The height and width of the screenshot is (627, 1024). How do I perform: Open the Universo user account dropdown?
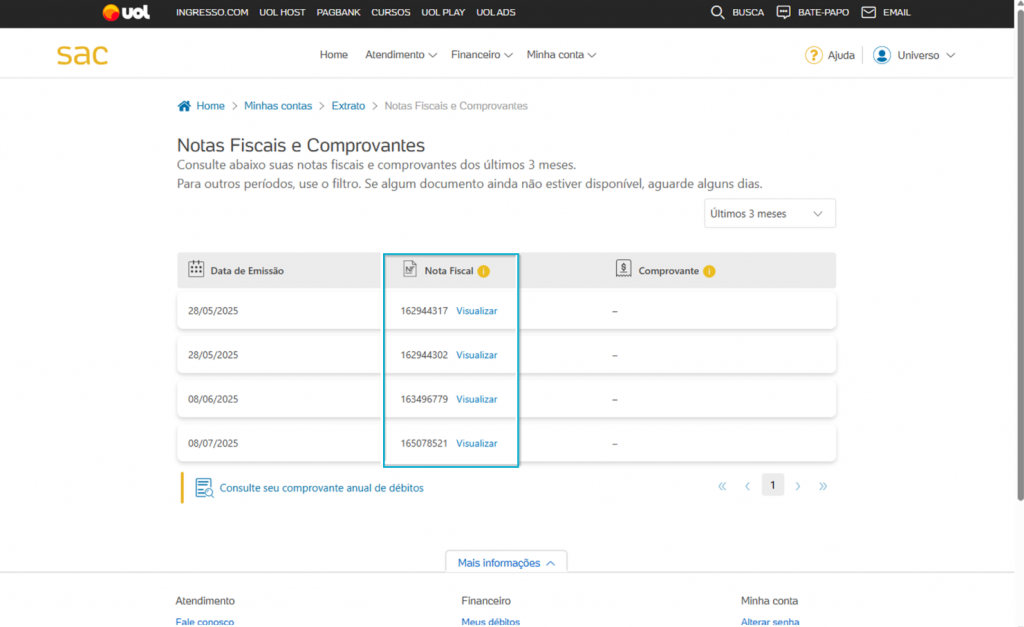pos(914,55)
